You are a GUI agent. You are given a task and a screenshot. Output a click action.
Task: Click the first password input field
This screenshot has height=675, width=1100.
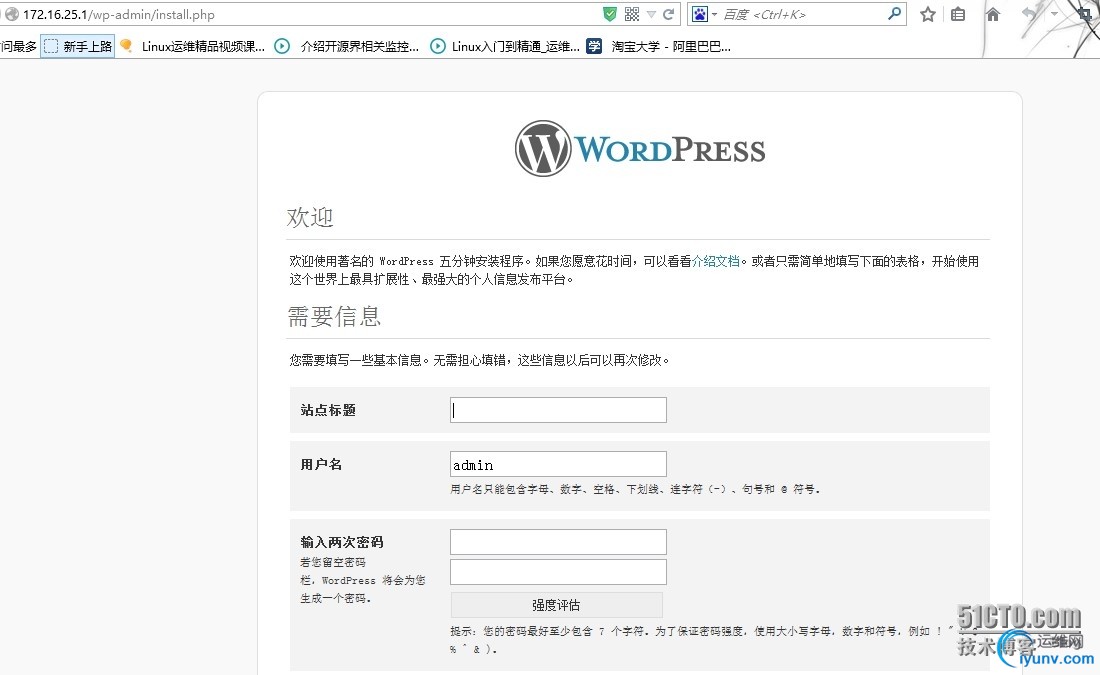pyautogui.click(x=558, y=542)
